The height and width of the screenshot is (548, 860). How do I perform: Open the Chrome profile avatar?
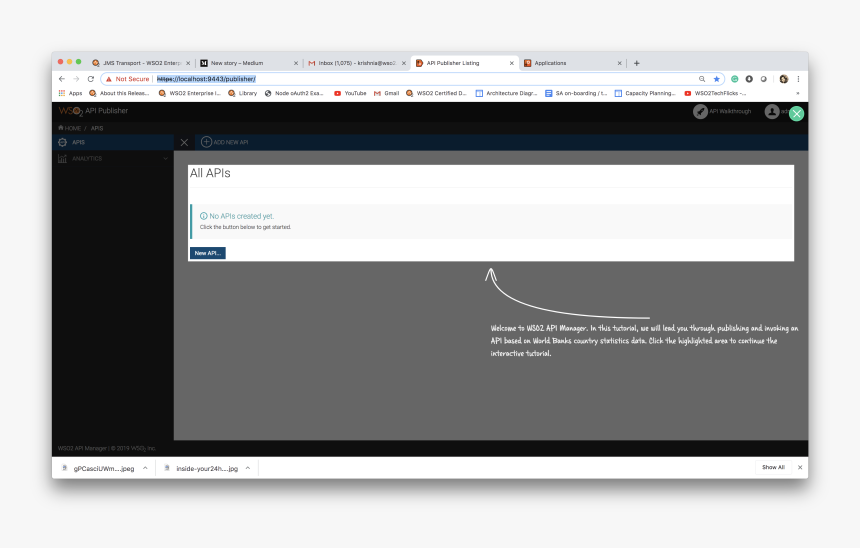tap(784, 79)
